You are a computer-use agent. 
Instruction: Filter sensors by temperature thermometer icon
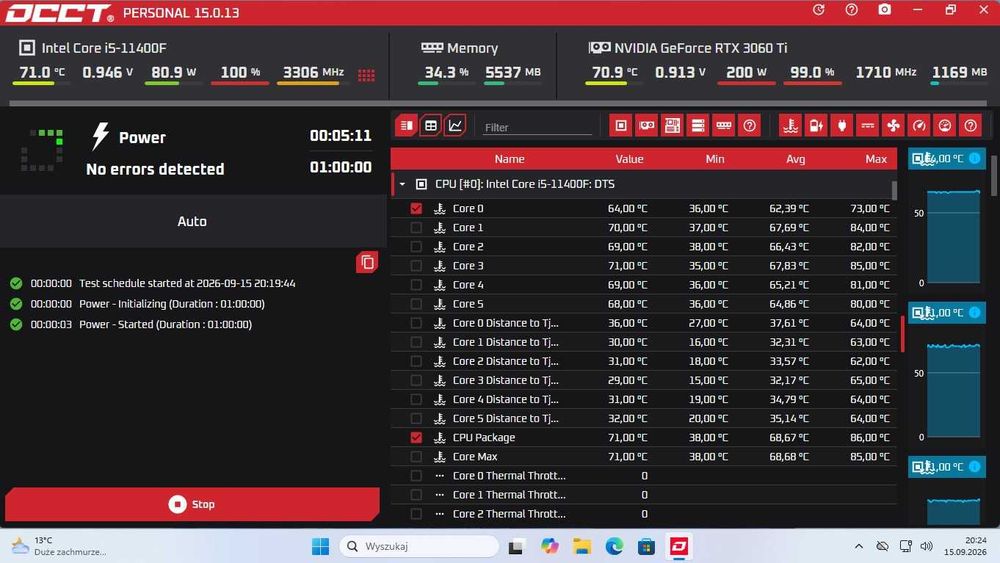pos(790,126)
